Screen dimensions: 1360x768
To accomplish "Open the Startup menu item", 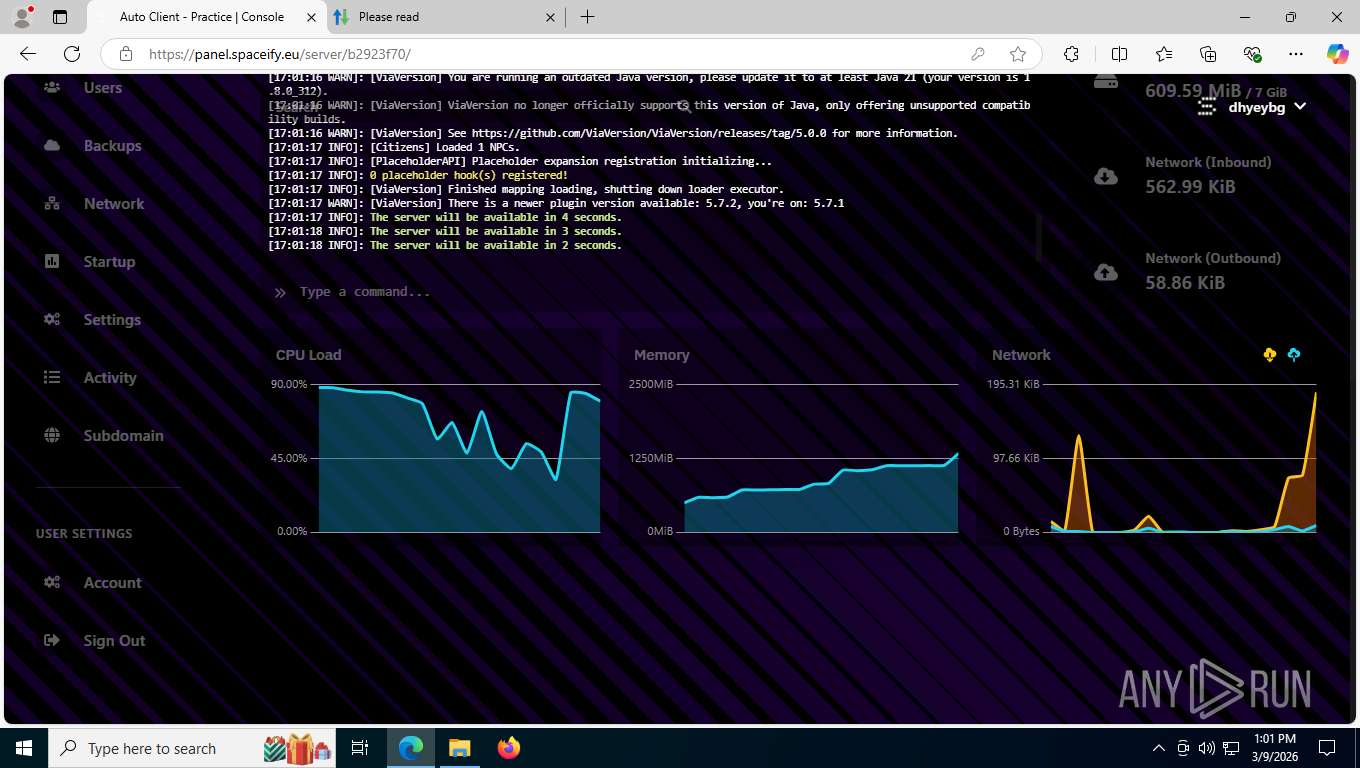I will [x=109, y=262].
